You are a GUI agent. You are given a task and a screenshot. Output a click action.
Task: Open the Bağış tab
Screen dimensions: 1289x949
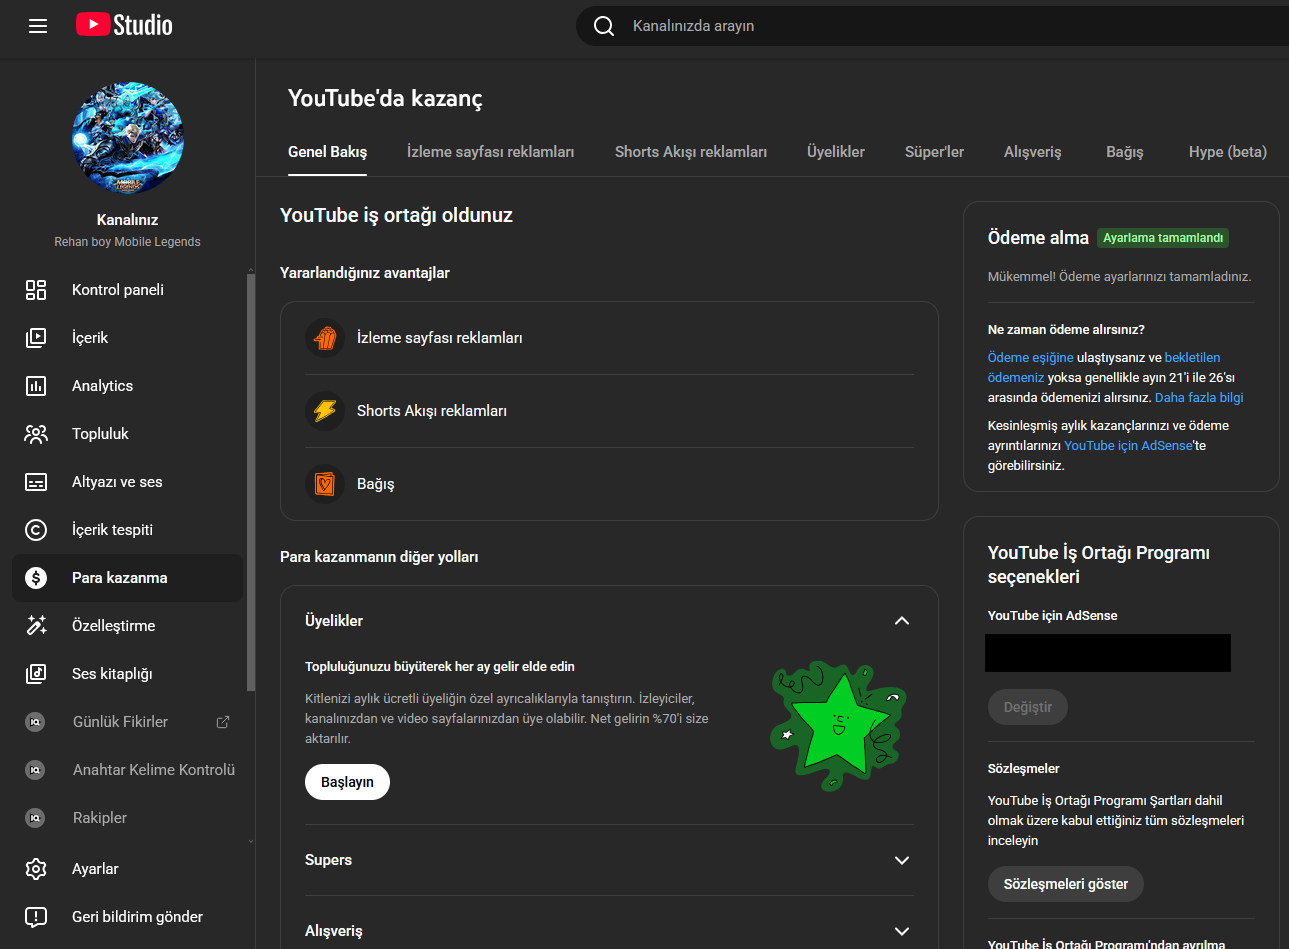click(x=1125, y=152)
